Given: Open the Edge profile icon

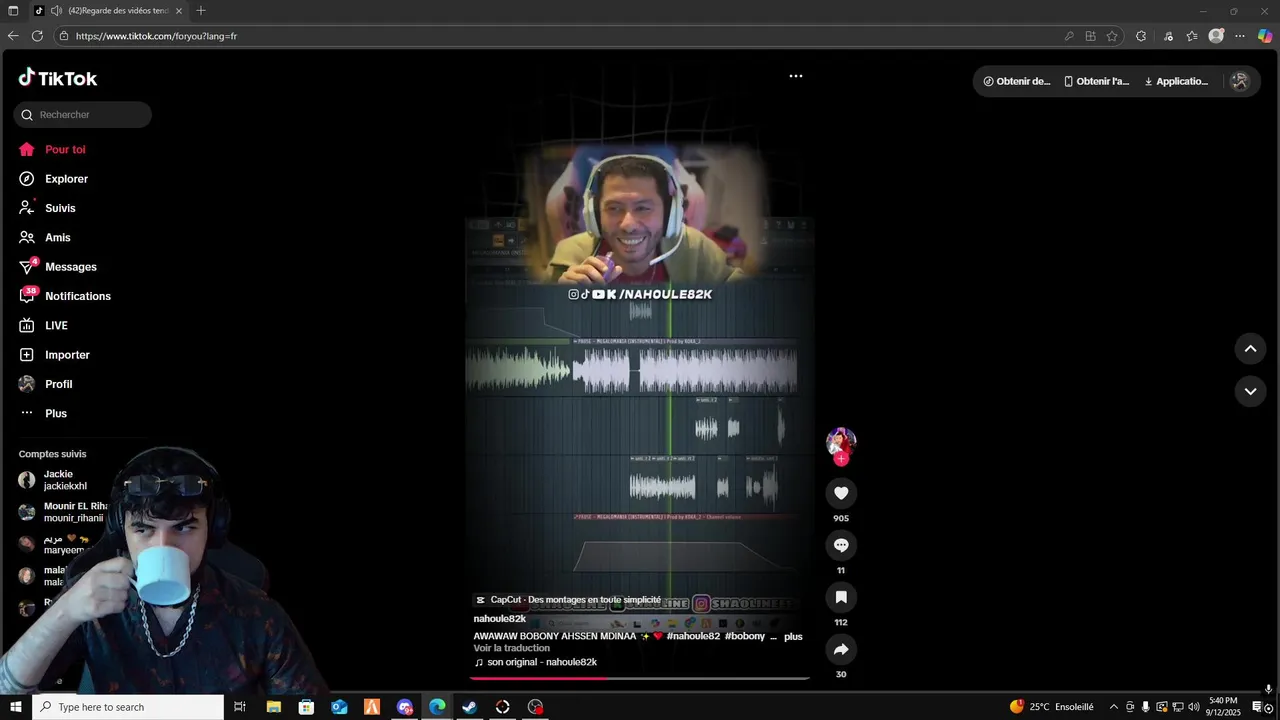Looking at the screenshot, I should pos(1216,36).
